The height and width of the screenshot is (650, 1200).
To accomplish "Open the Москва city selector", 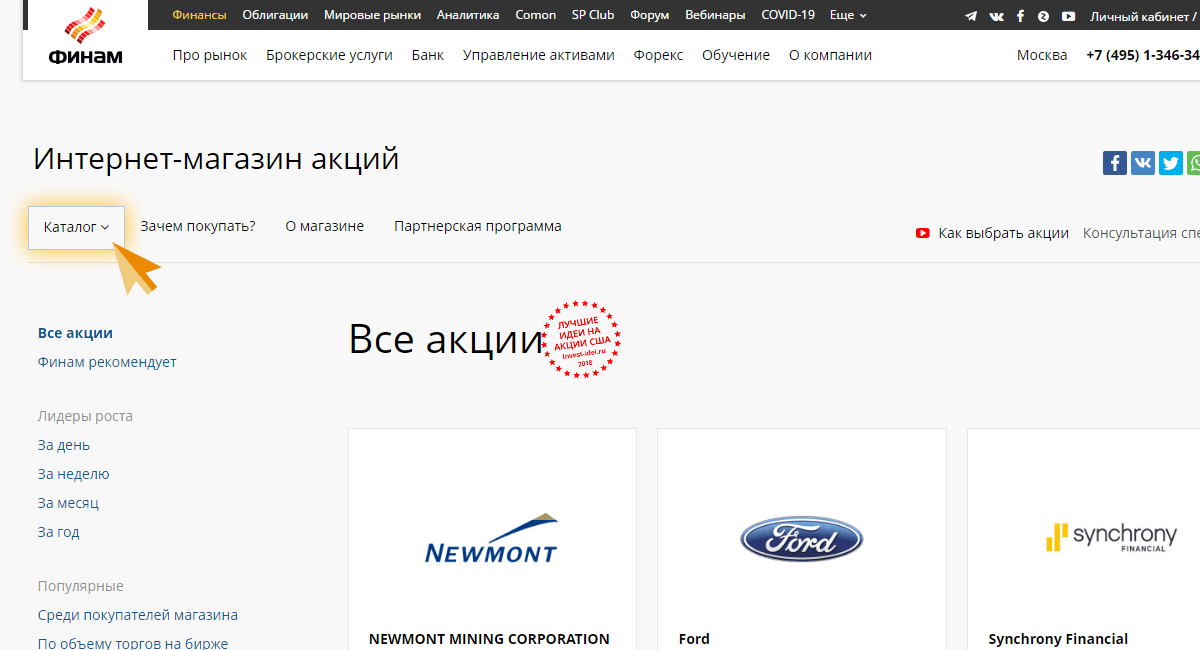I will pos(1042,55).
